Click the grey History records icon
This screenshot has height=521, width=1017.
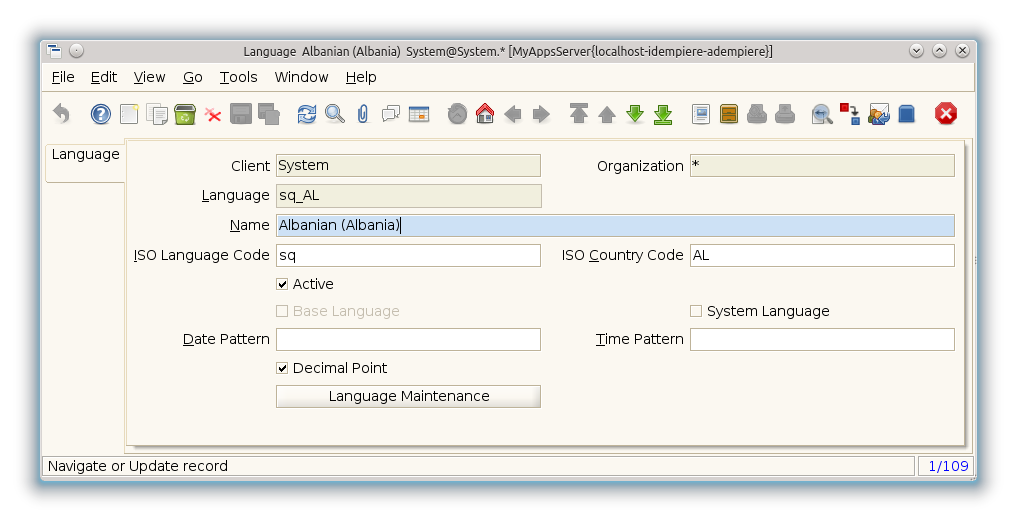tap(457, 114)
